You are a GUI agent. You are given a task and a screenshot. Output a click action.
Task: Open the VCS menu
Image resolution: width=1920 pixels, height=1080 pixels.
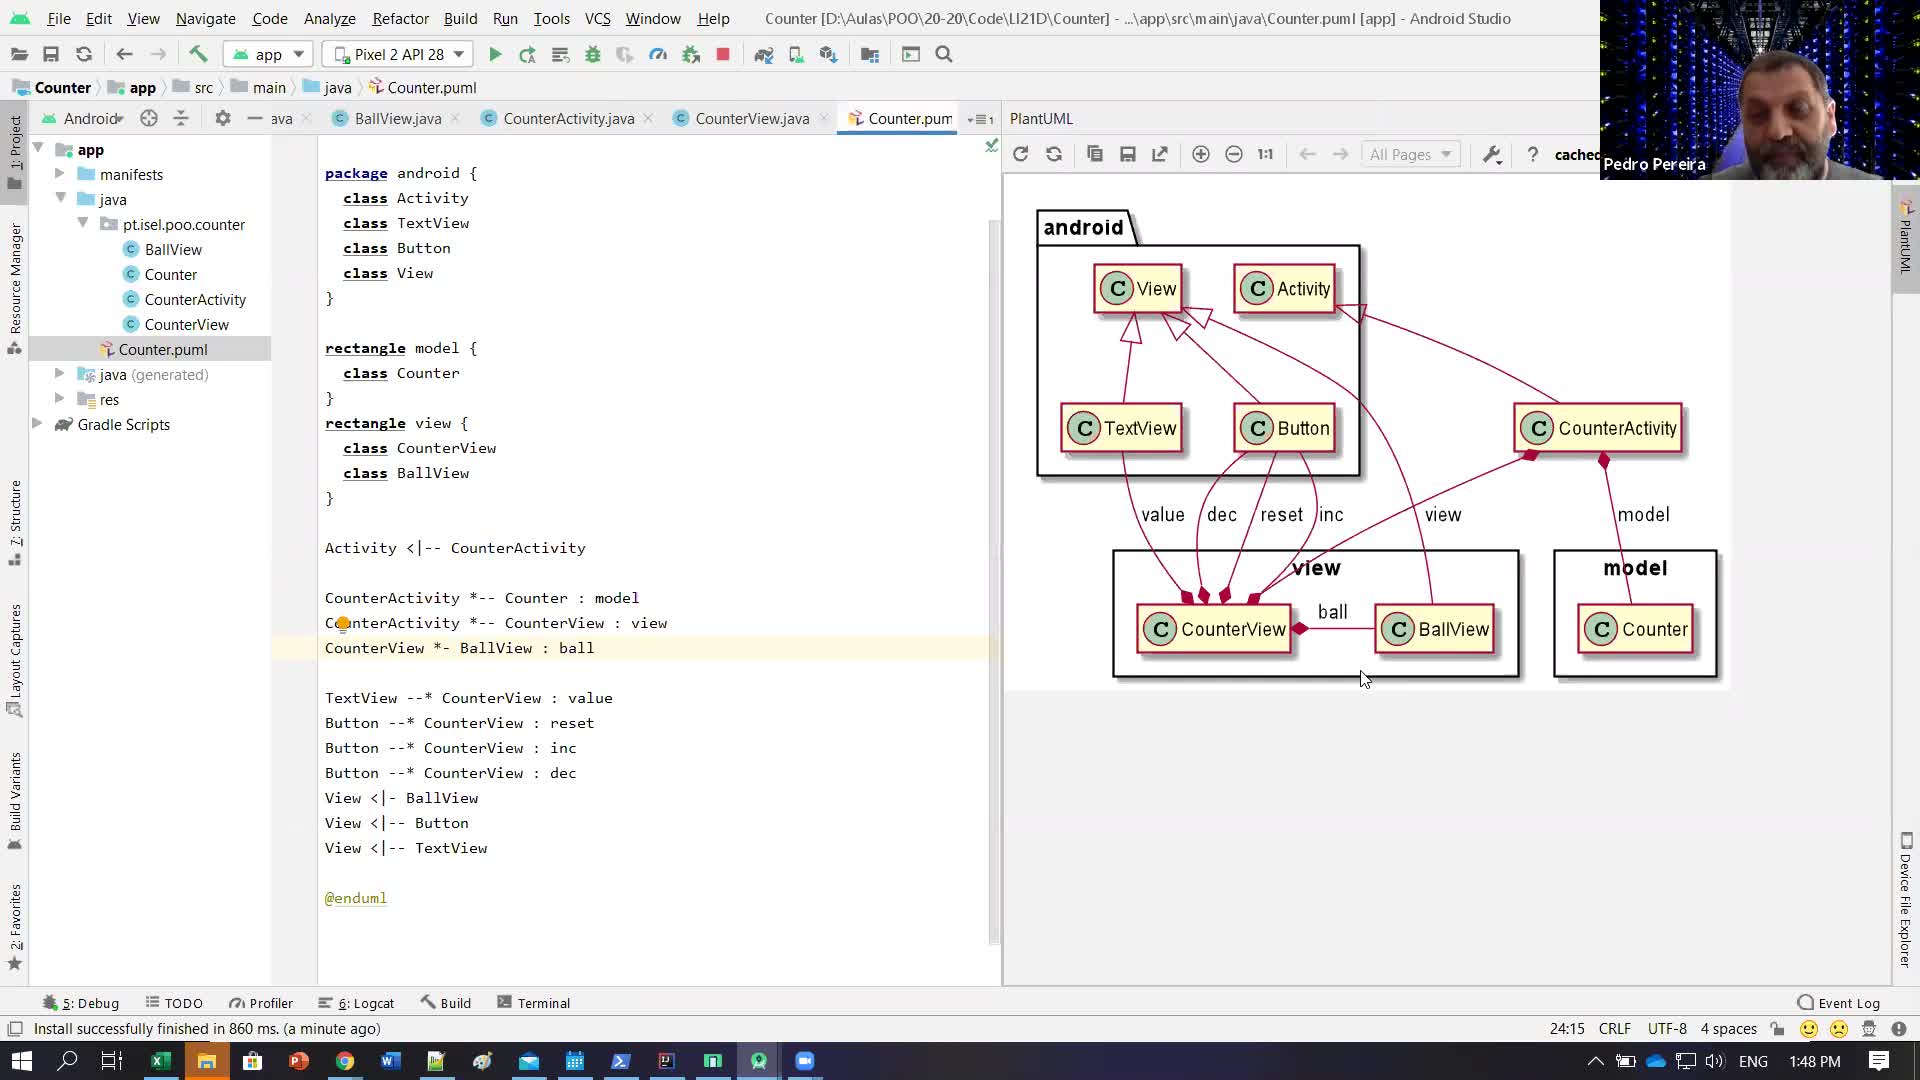pos(597,18)
